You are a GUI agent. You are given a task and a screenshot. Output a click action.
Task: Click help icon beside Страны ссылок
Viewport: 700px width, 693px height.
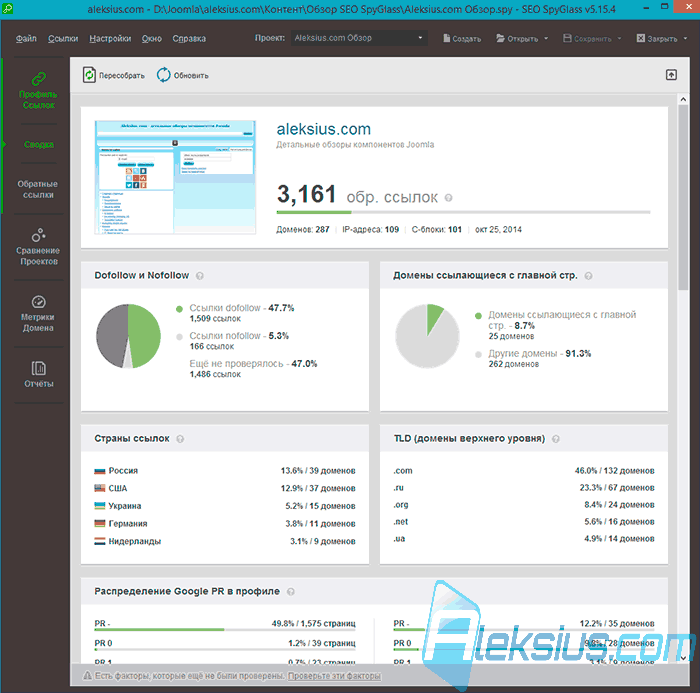click(x=180, y=439)
